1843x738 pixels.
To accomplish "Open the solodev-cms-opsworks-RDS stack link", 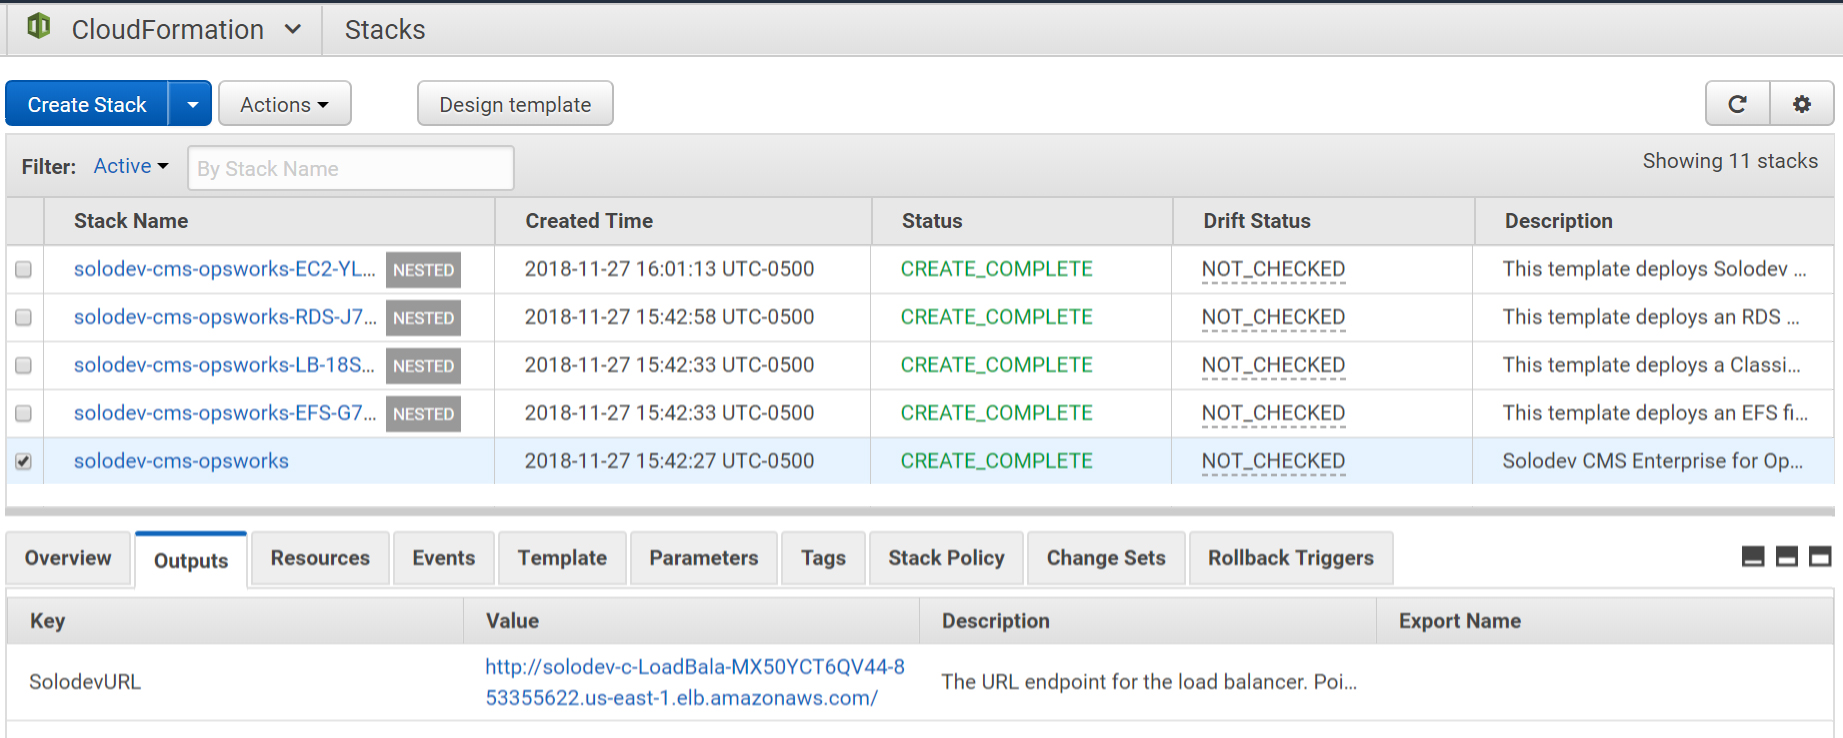I will [225, 317].
